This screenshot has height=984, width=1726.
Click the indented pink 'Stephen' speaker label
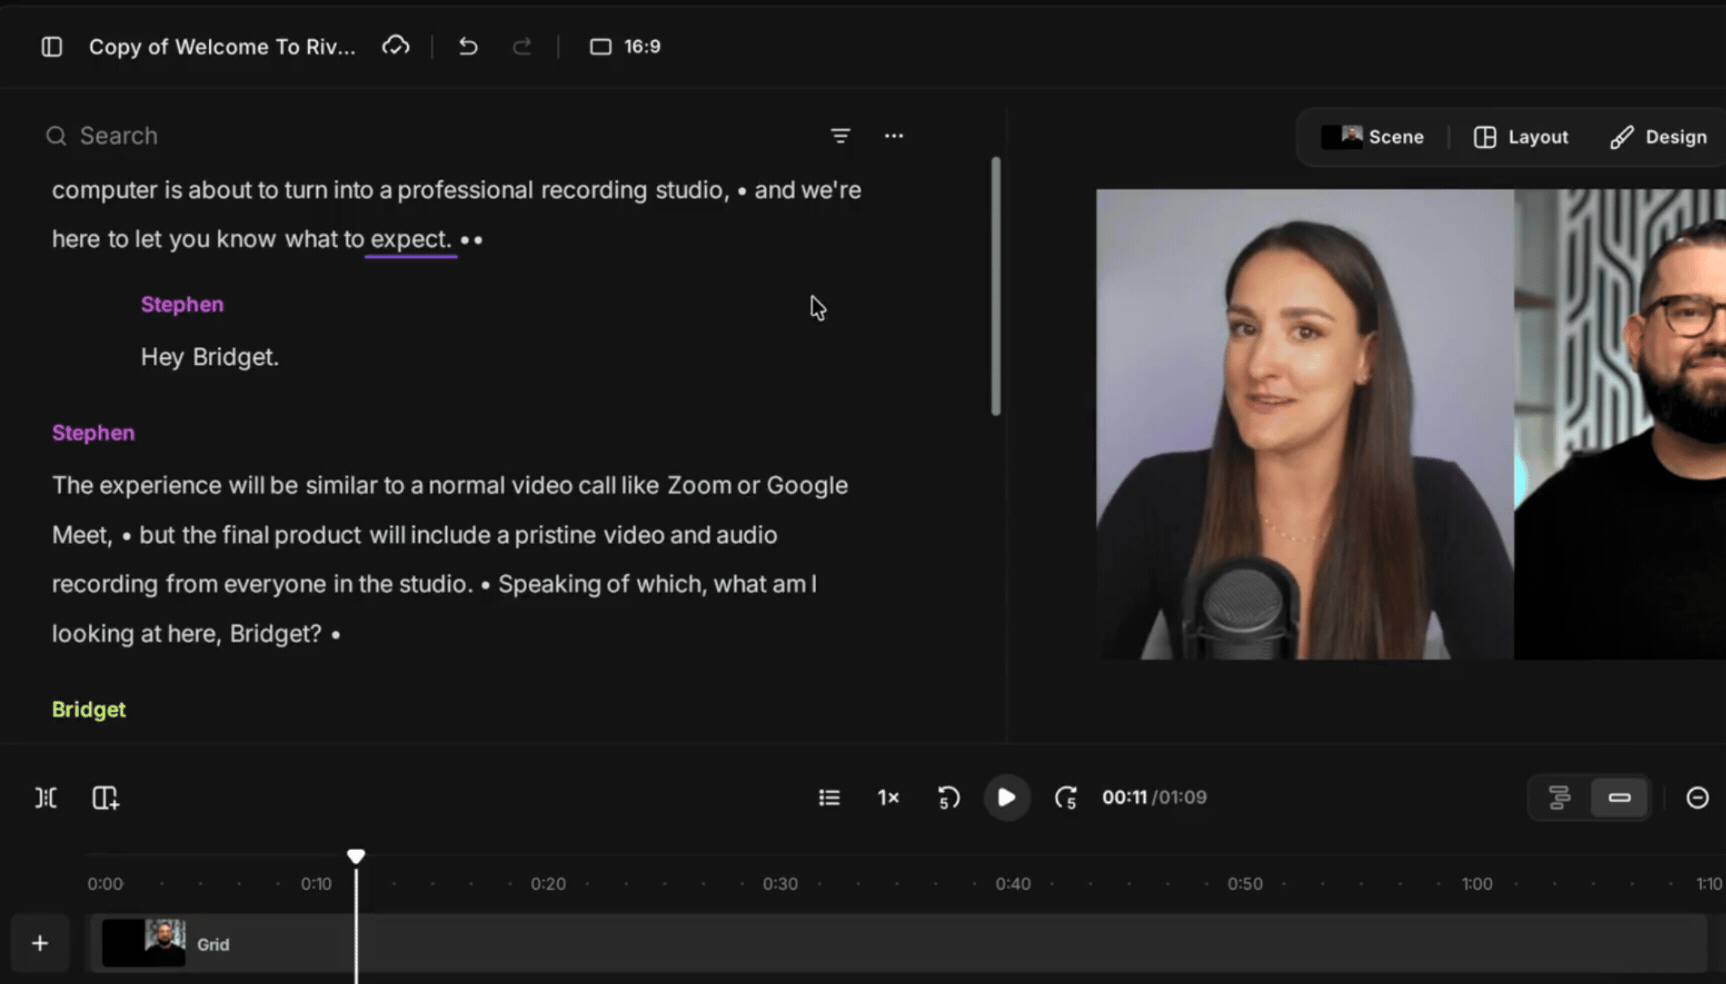point(182,304)
